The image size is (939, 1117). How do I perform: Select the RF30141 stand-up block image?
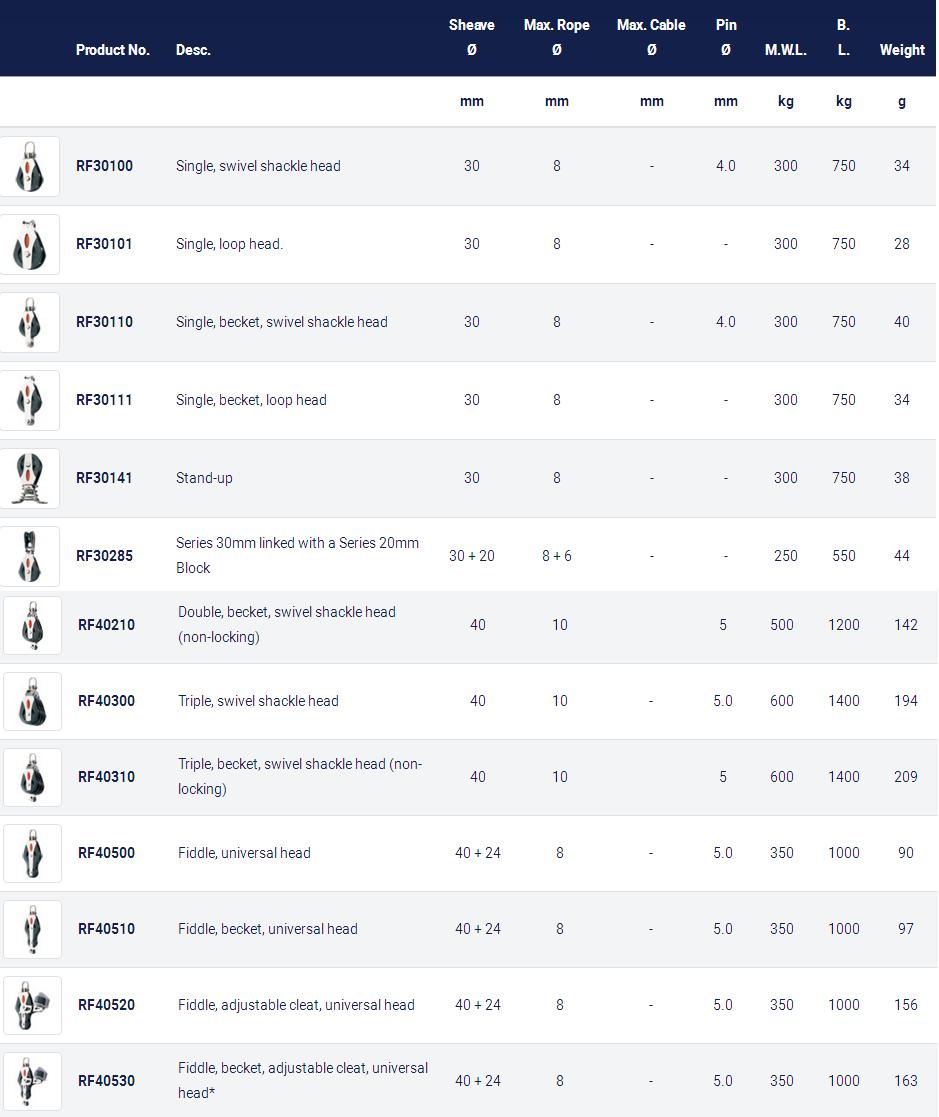(x=29, y=479)
